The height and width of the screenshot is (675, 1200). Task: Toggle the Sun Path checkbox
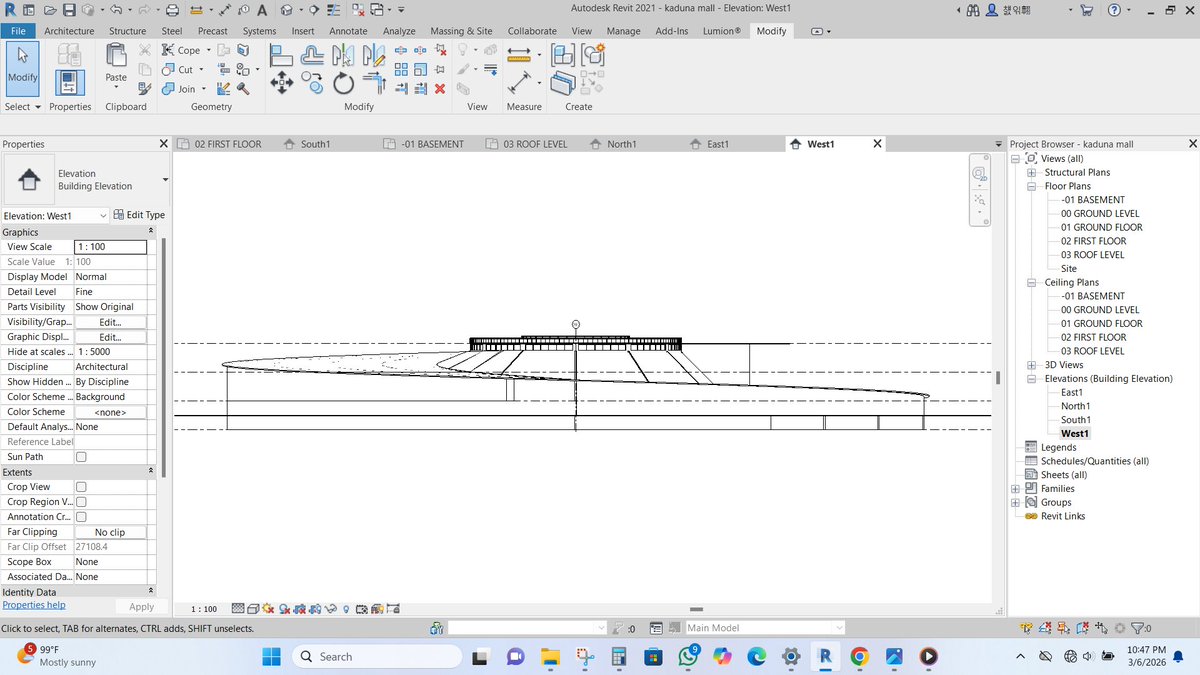tap(81, 457)
